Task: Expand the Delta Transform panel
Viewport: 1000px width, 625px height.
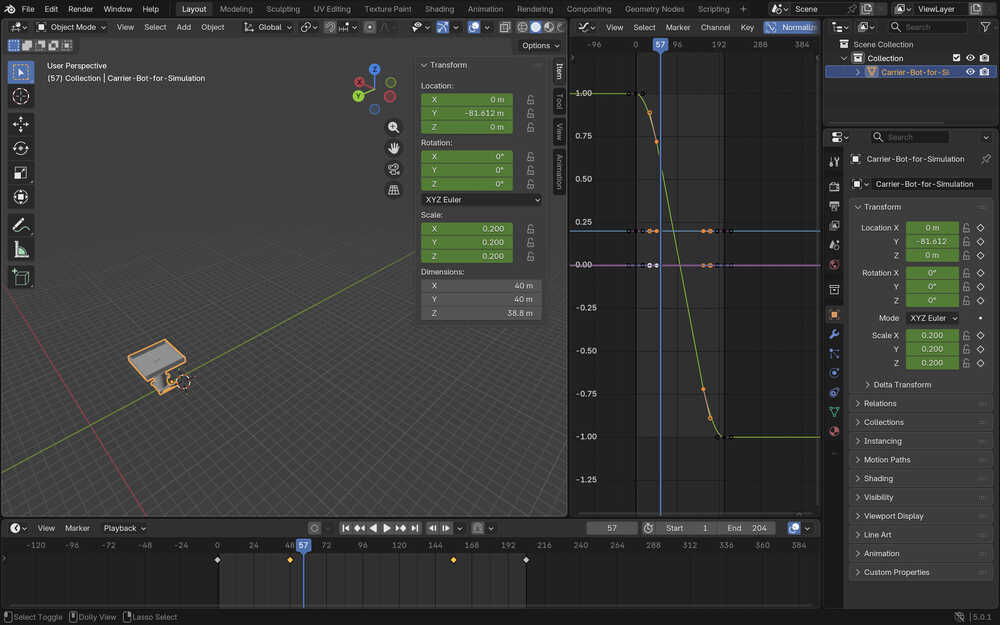Action: [902, 385]
